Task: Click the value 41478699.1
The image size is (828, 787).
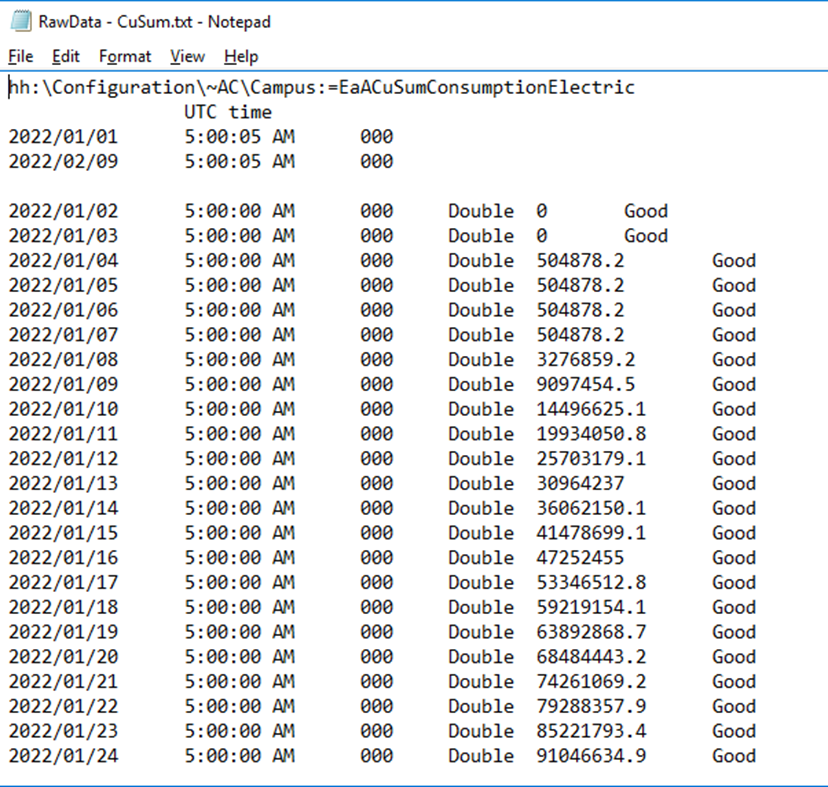Action: point(591,534)
